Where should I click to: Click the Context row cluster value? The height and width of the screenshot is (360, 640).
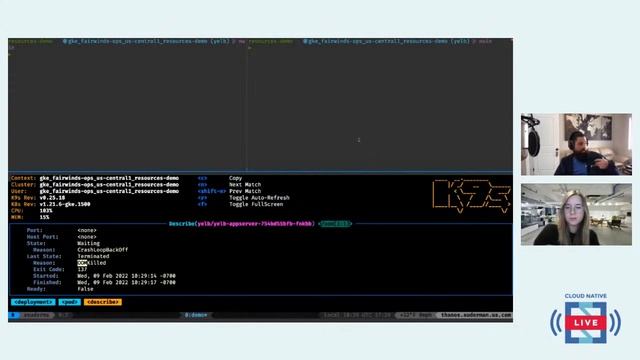[109, 178]
